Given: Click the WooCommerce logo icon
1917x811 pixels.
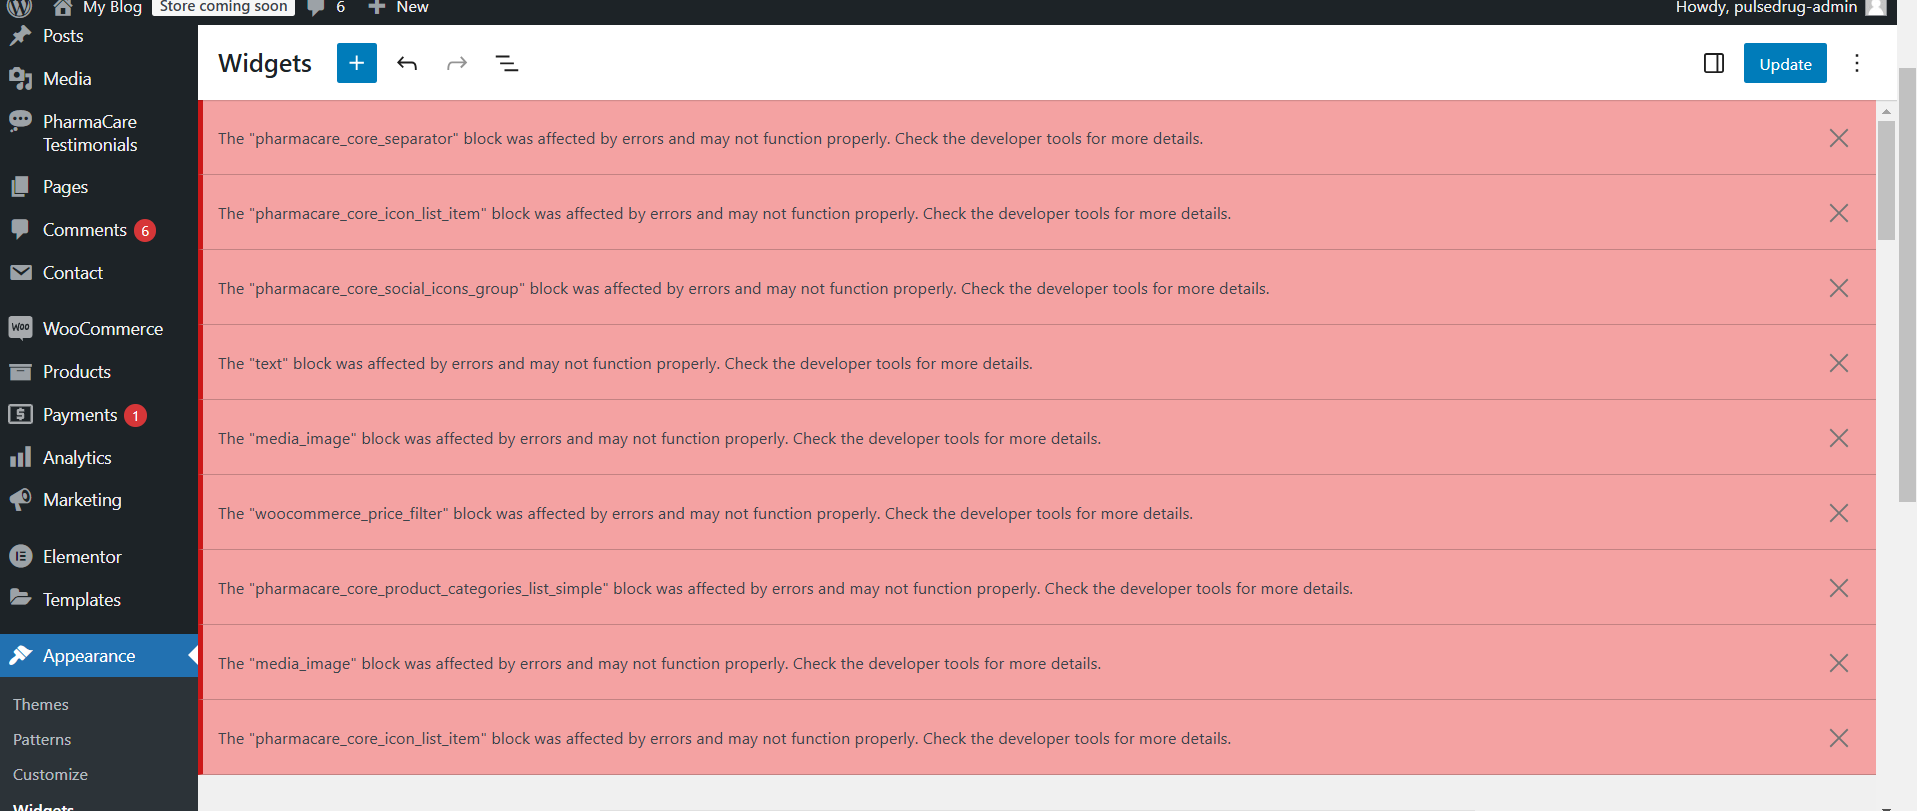Looking at the screenshot, I should click(20, 328).
